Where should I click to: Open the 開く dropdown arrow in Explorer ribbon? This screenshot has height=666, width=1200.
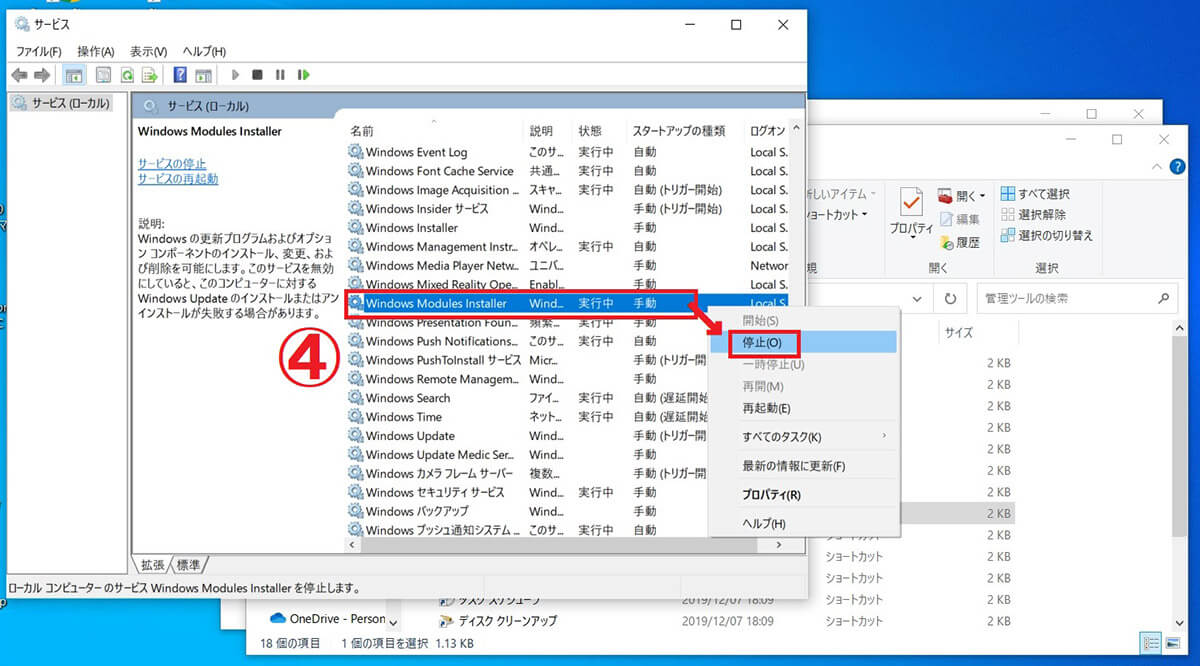point(982,195)
